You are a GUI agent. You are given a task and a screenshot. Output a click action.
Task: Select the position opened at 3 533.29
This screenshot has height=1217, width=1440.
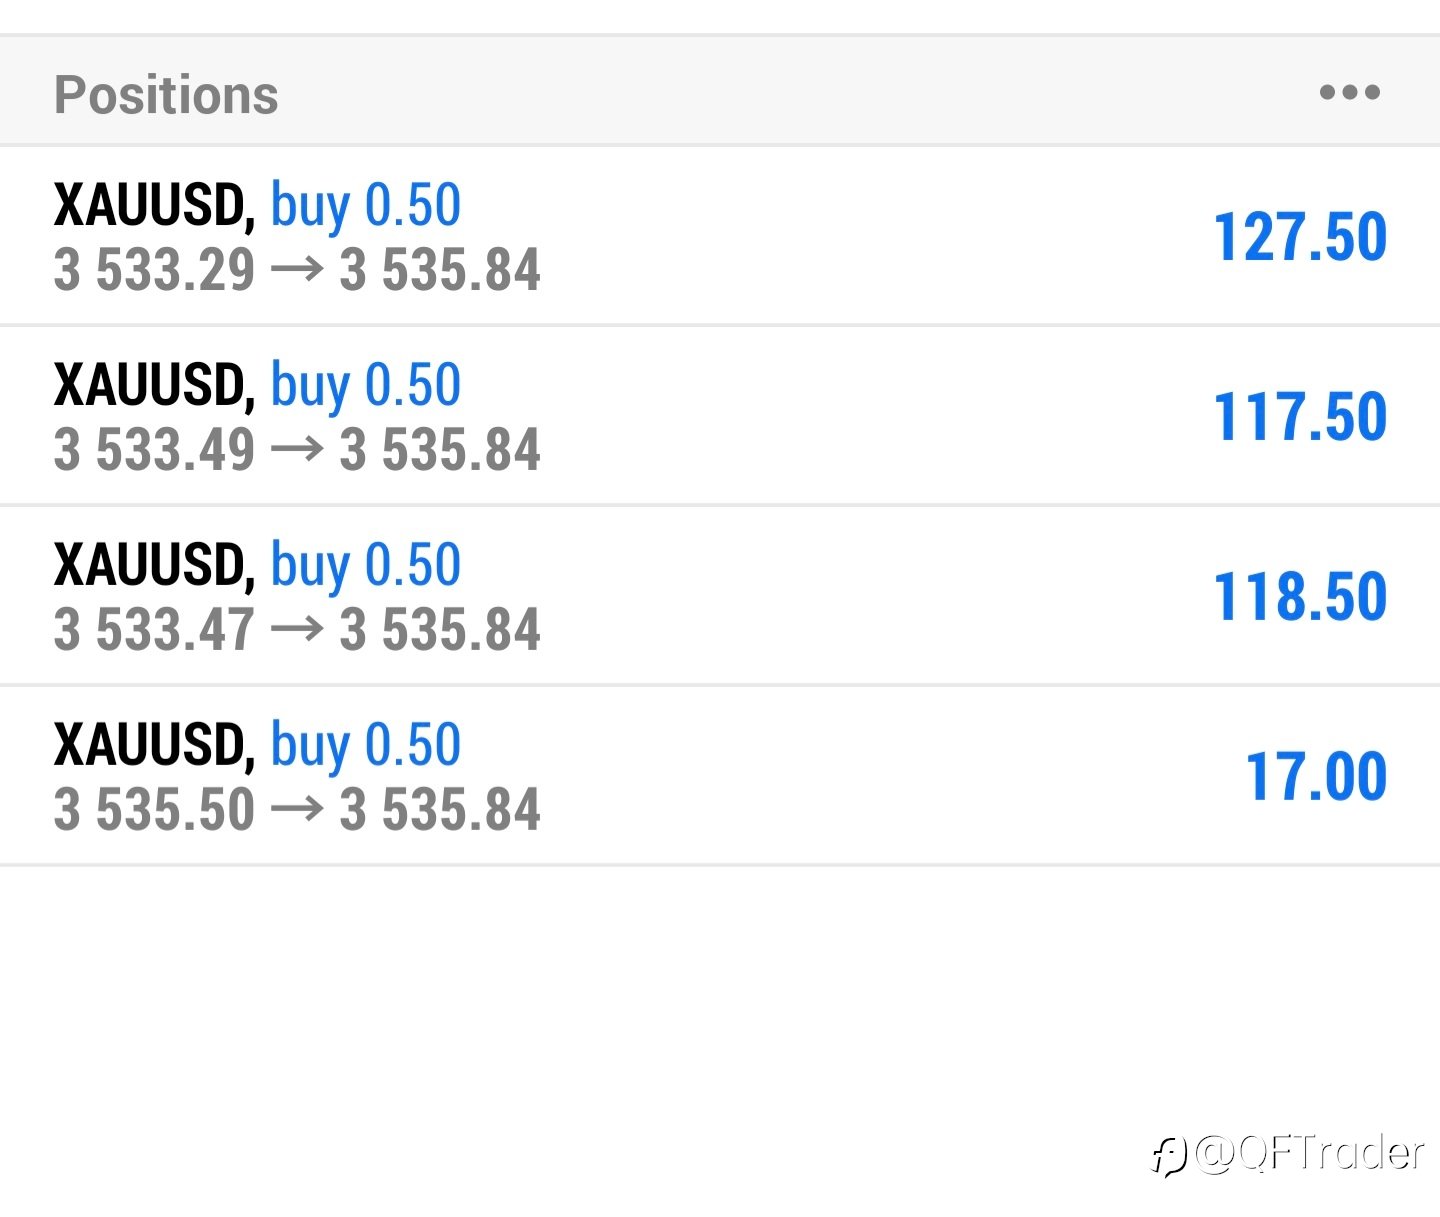click(720, 236)
